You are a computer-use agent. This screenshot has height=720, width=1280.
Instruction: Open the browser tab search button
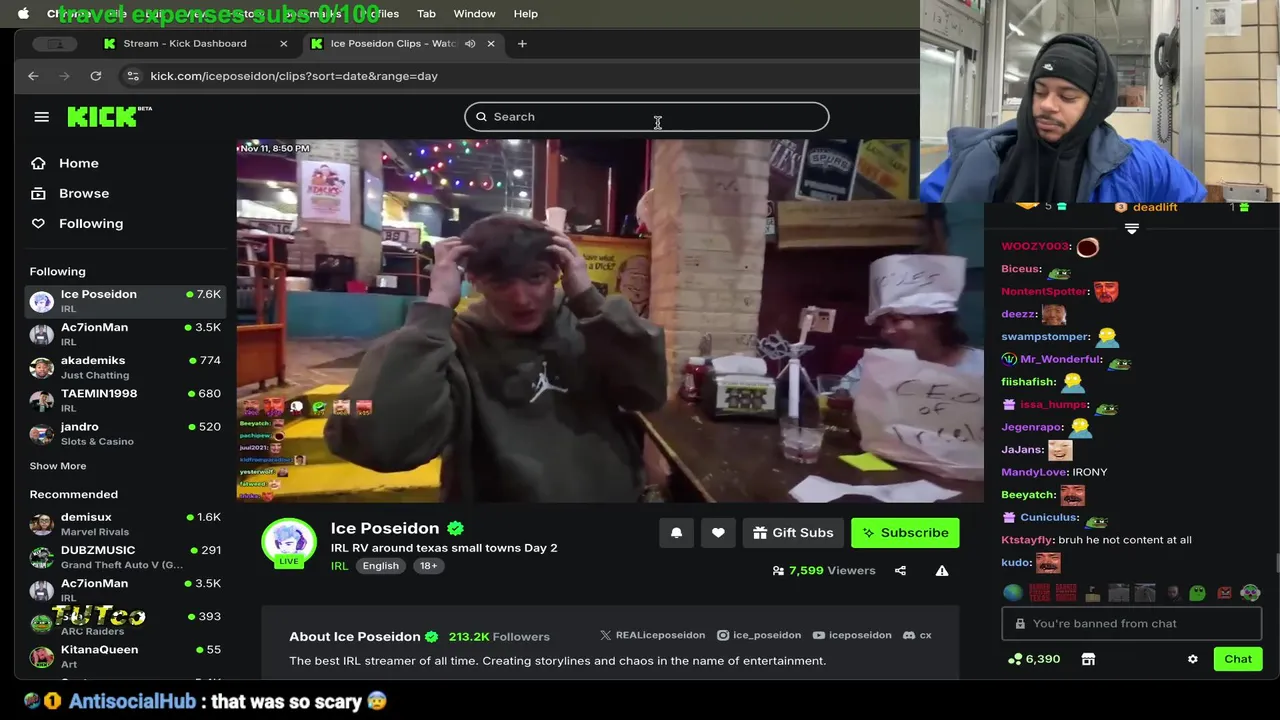pyautogui.click(x=55, y=43)
